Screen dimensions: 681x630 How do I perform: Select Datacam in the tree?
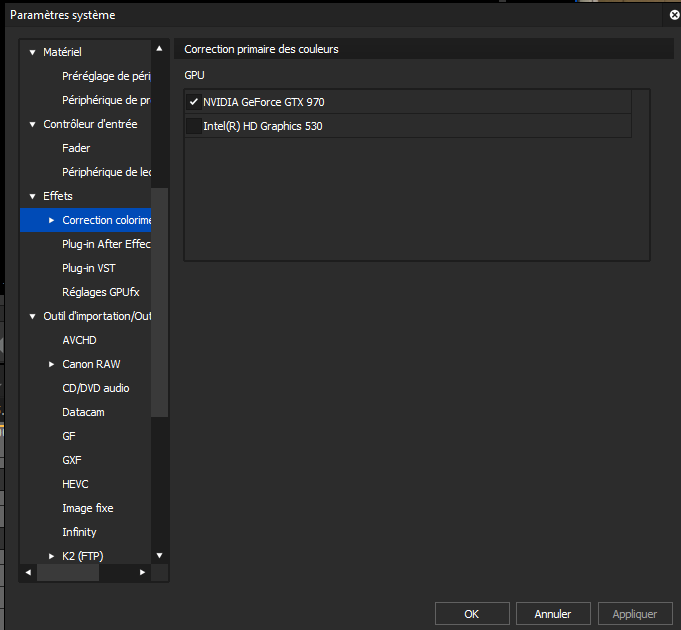point(83,412)
